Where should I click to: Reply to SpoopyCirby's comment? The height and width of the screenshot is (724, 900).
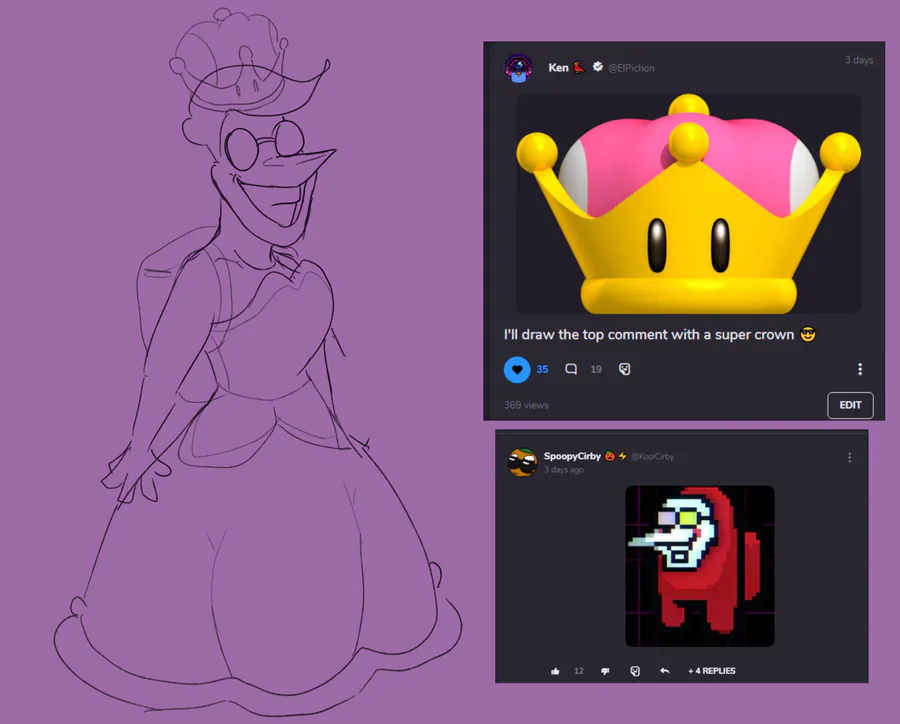(x=665, y=671)
